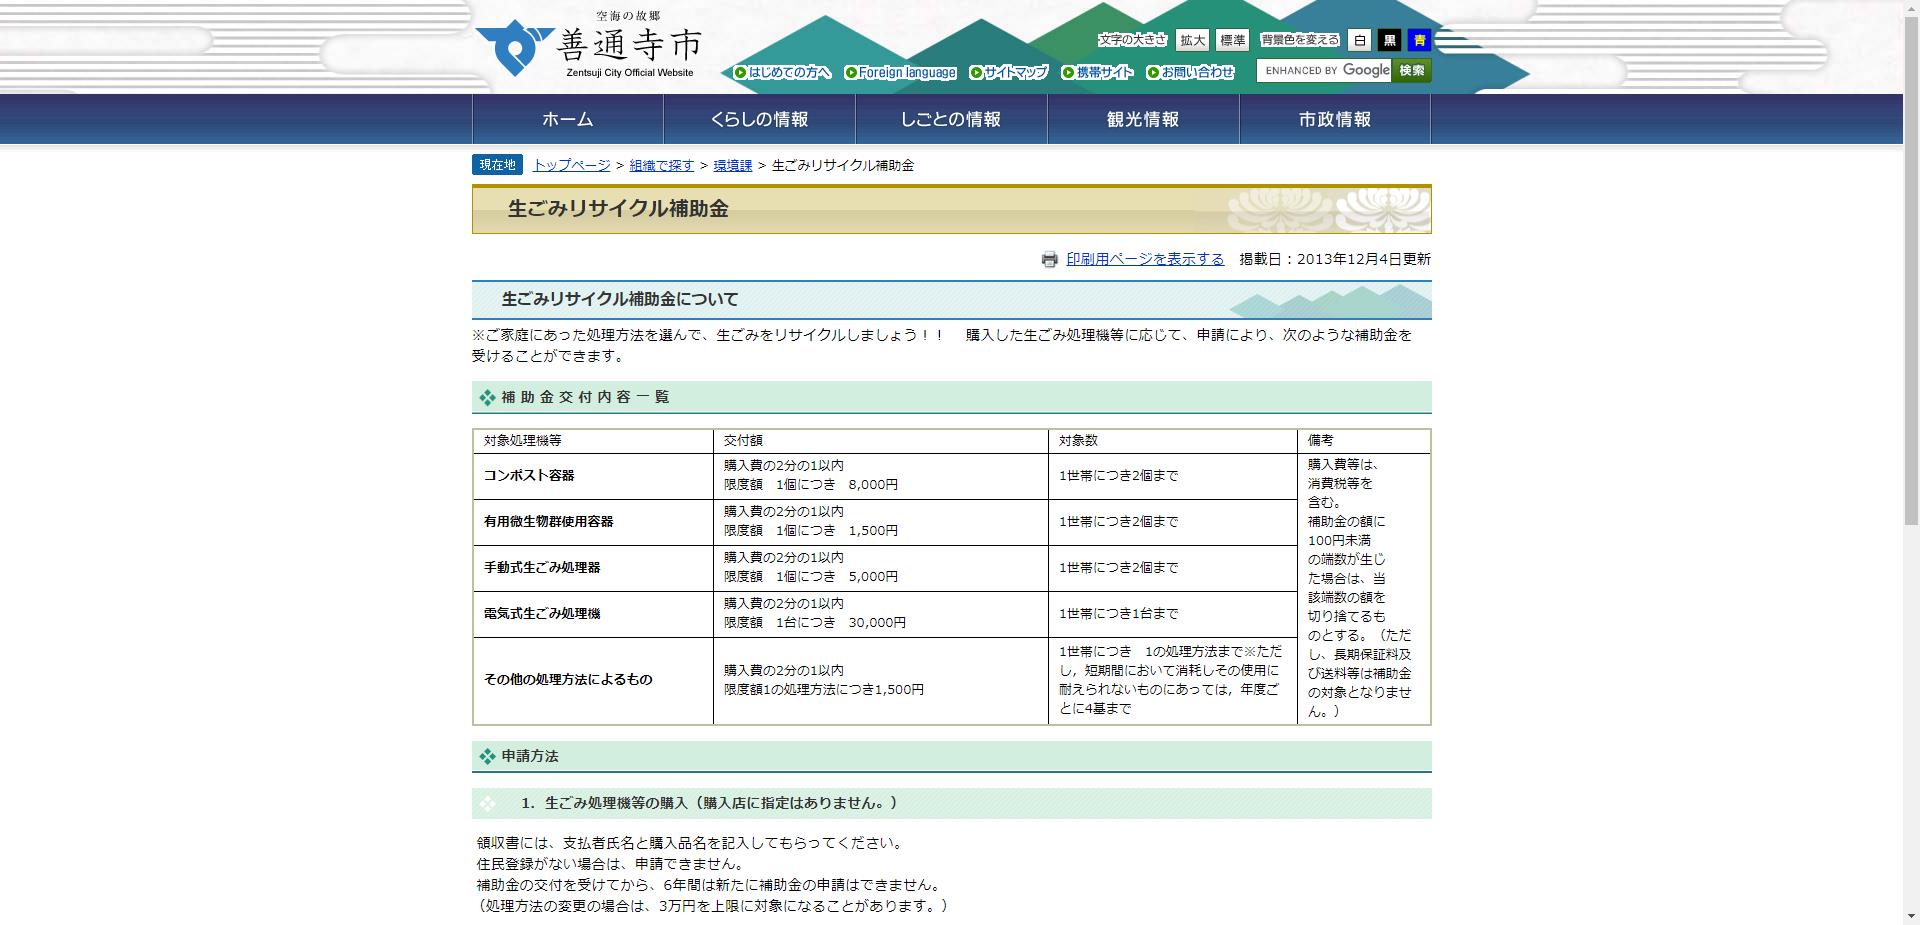Click the diamond icon beside 補助金交付内容一覧 heading
The image size is (1920, 925).
coord(485,396)
